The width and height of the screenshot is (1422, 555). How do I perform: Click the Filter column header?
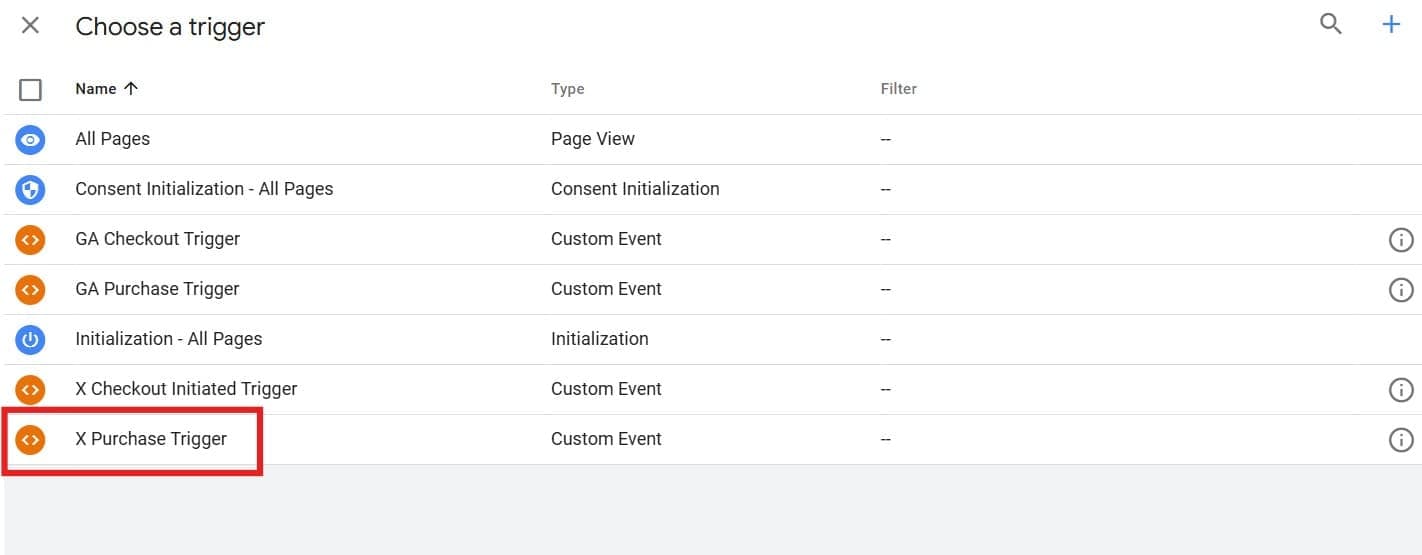pyautogui.click(x=898, y=89)
